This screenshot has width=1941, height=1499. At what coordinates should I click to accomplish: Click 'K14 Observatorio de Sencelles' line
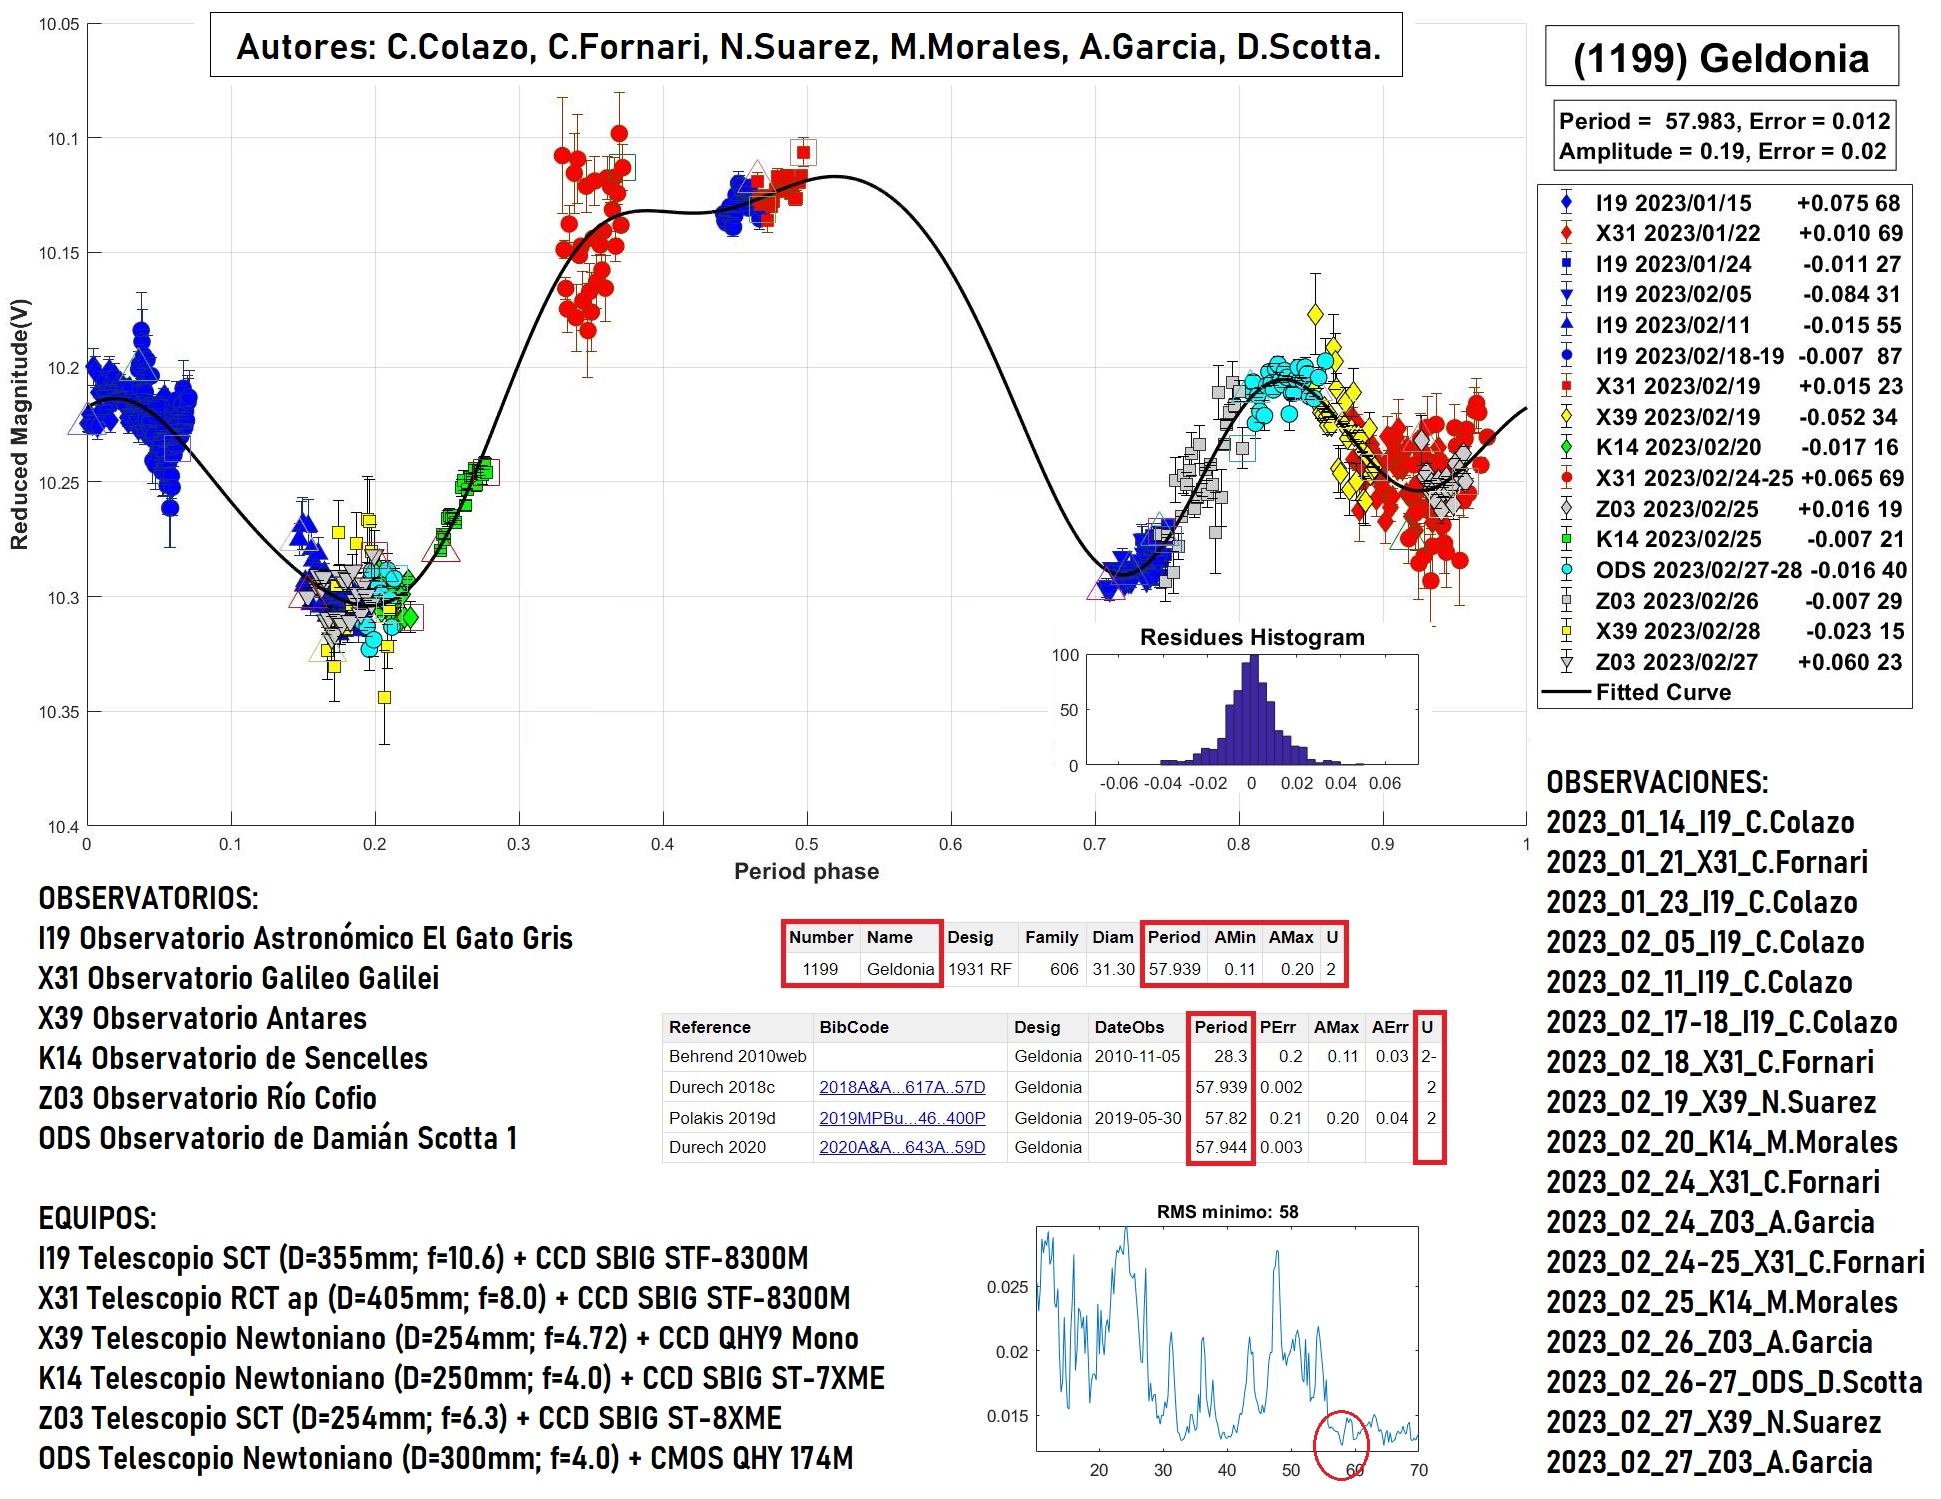(233, 1058)
